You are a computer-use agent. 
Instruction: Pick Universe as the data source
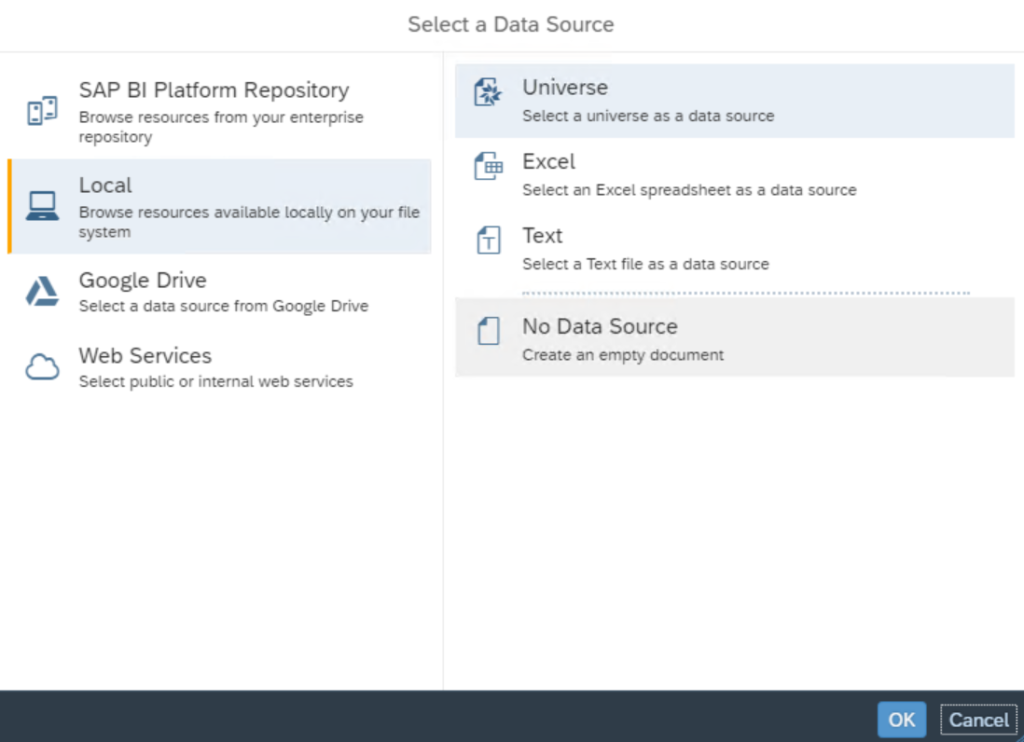point(735,101)
